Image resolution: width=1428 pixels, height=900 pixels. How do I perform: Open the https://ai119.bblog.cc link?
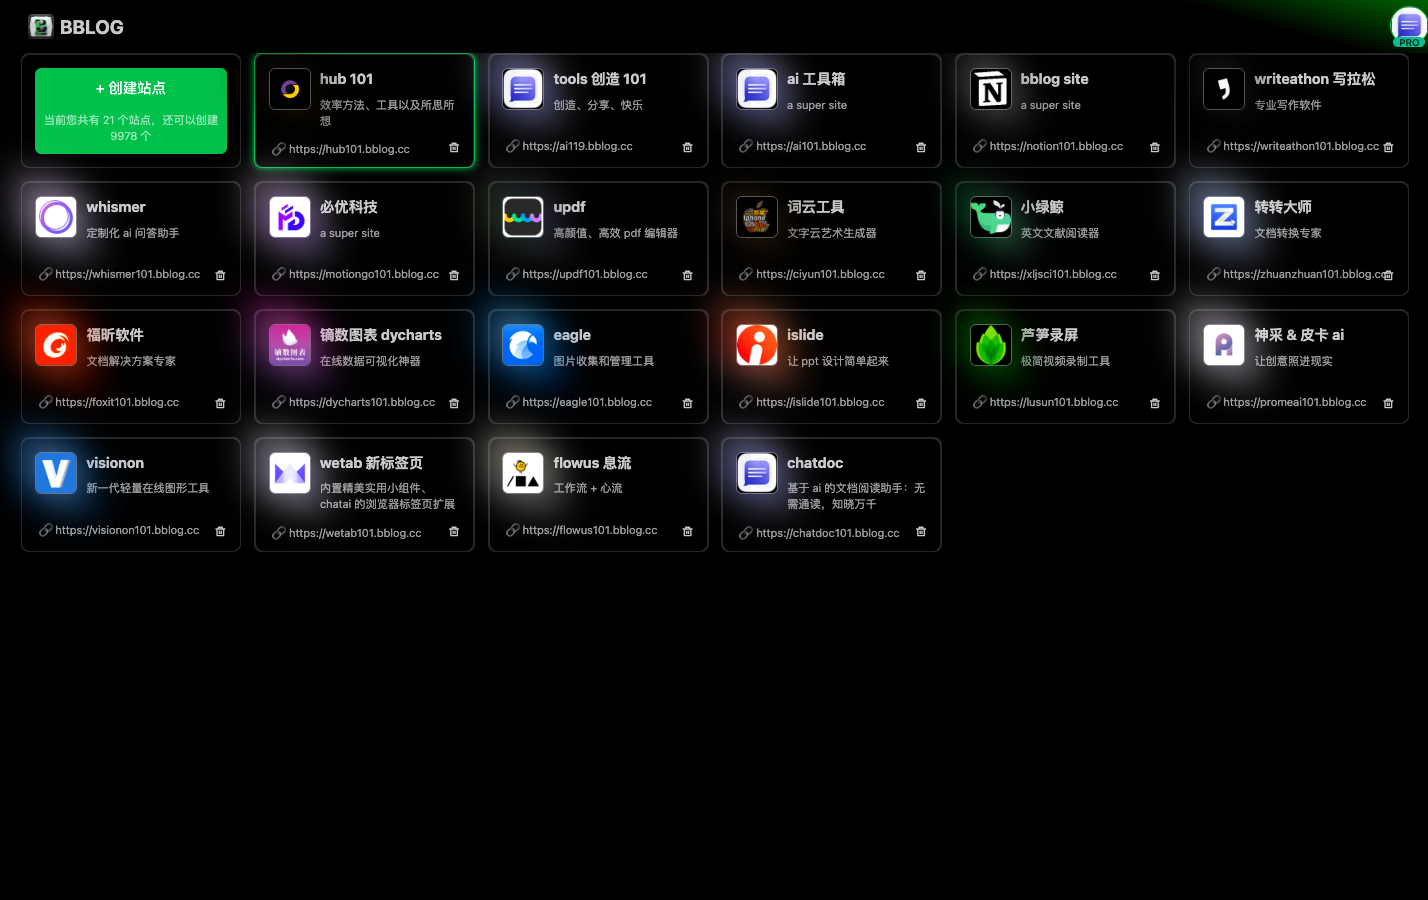coord(577,146)
